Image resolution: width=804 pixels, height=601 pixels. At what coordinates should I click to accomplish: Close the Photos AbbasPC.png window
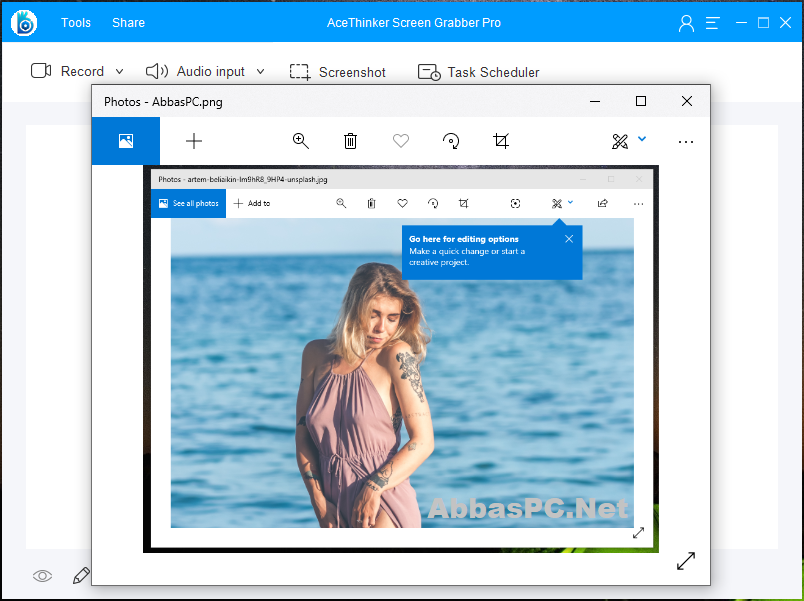click(x=687, y=101)
